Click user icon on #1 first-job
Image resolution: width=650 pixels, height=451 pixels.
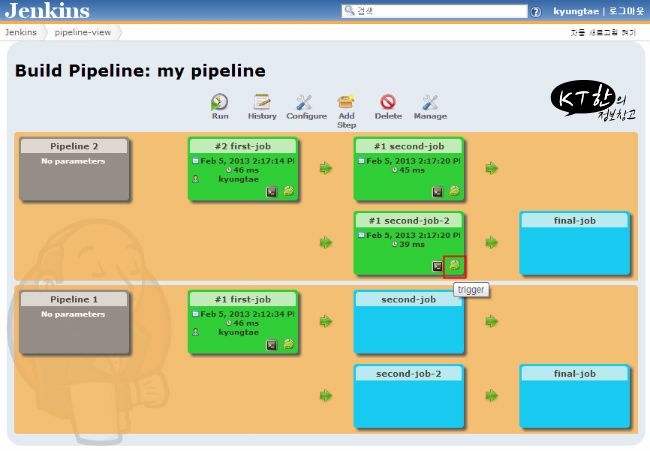pos(196,332)
